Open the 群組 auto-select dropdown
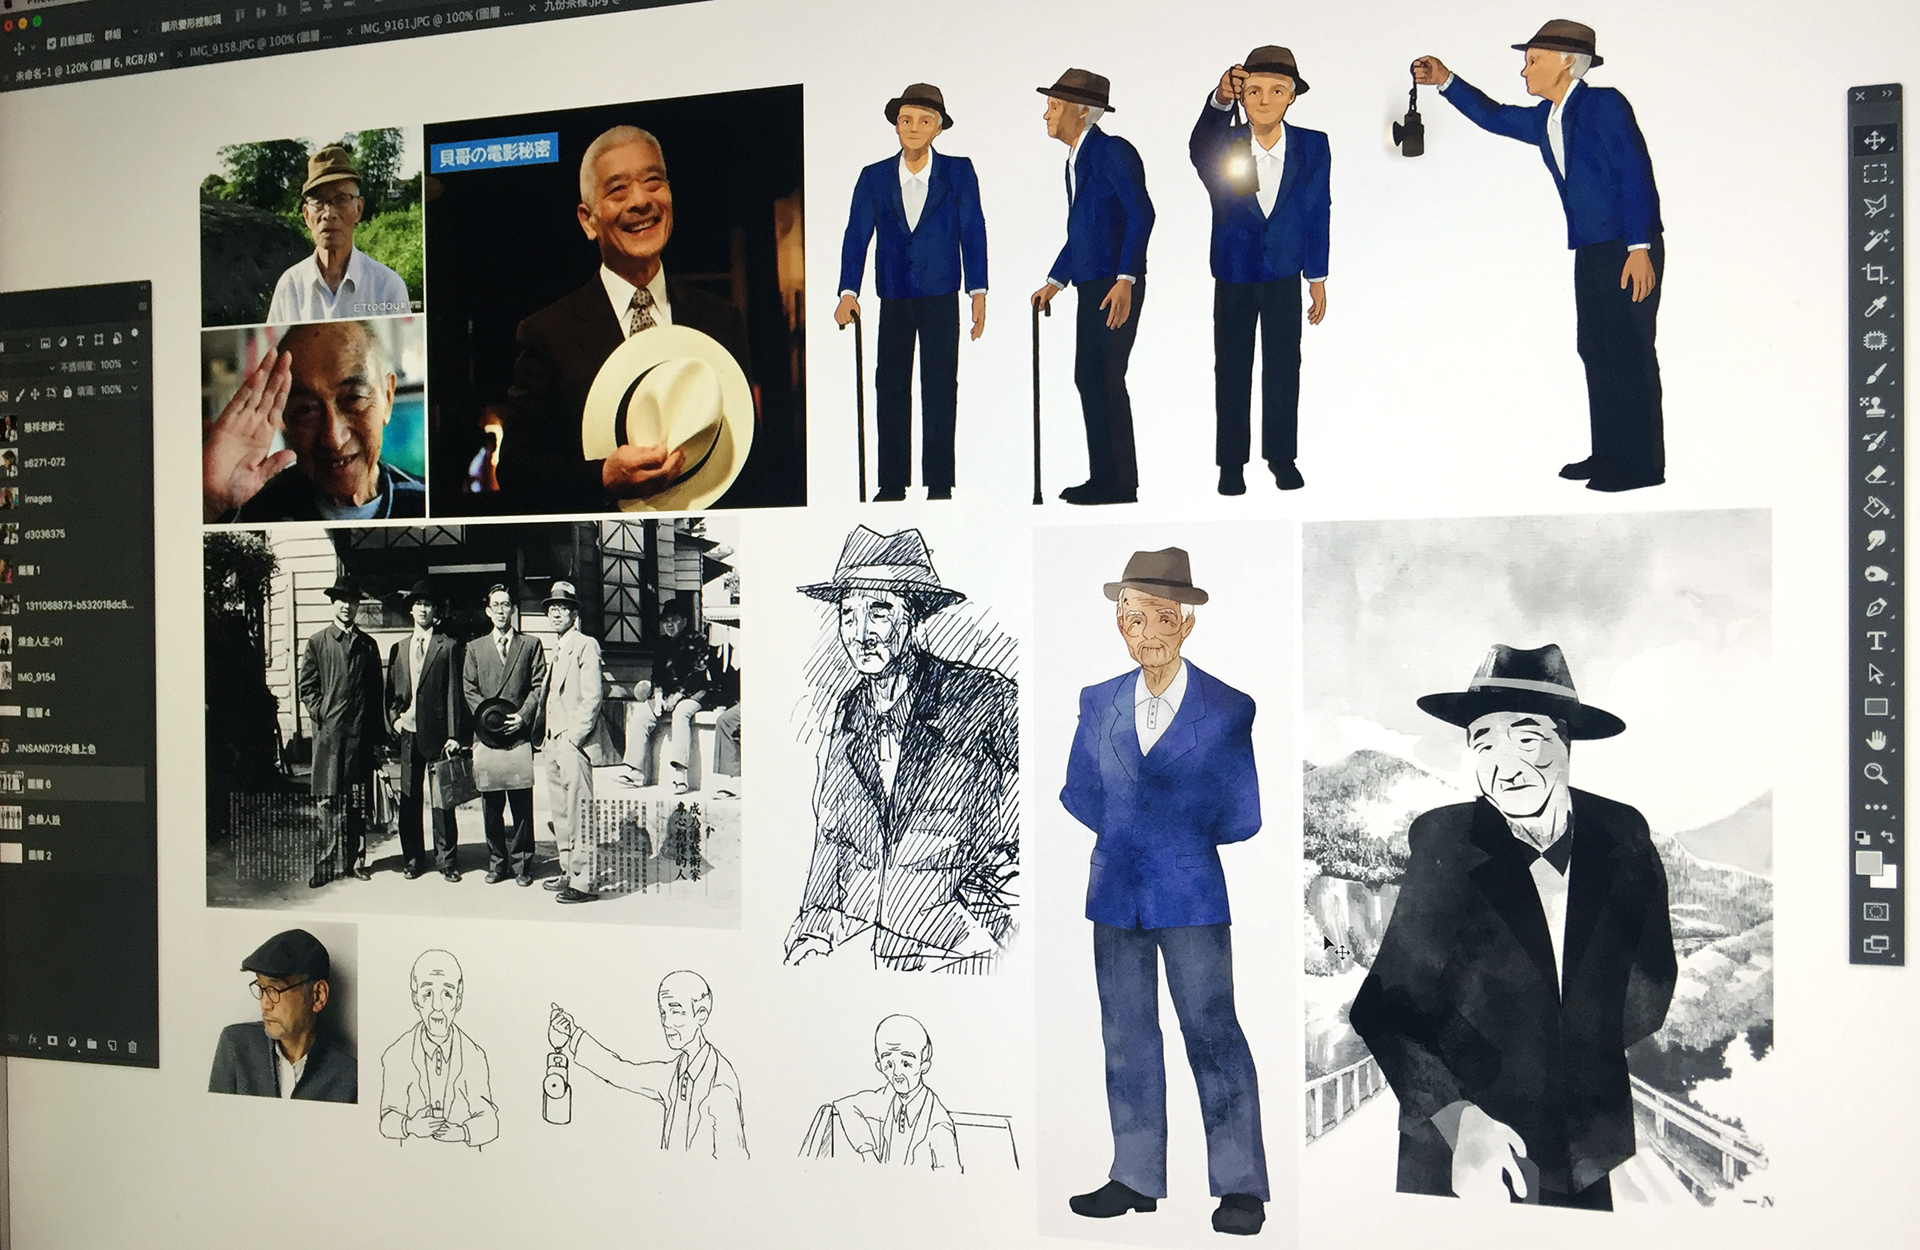Viewport: 1920px width, 1250px height. (x=121, y=34)
